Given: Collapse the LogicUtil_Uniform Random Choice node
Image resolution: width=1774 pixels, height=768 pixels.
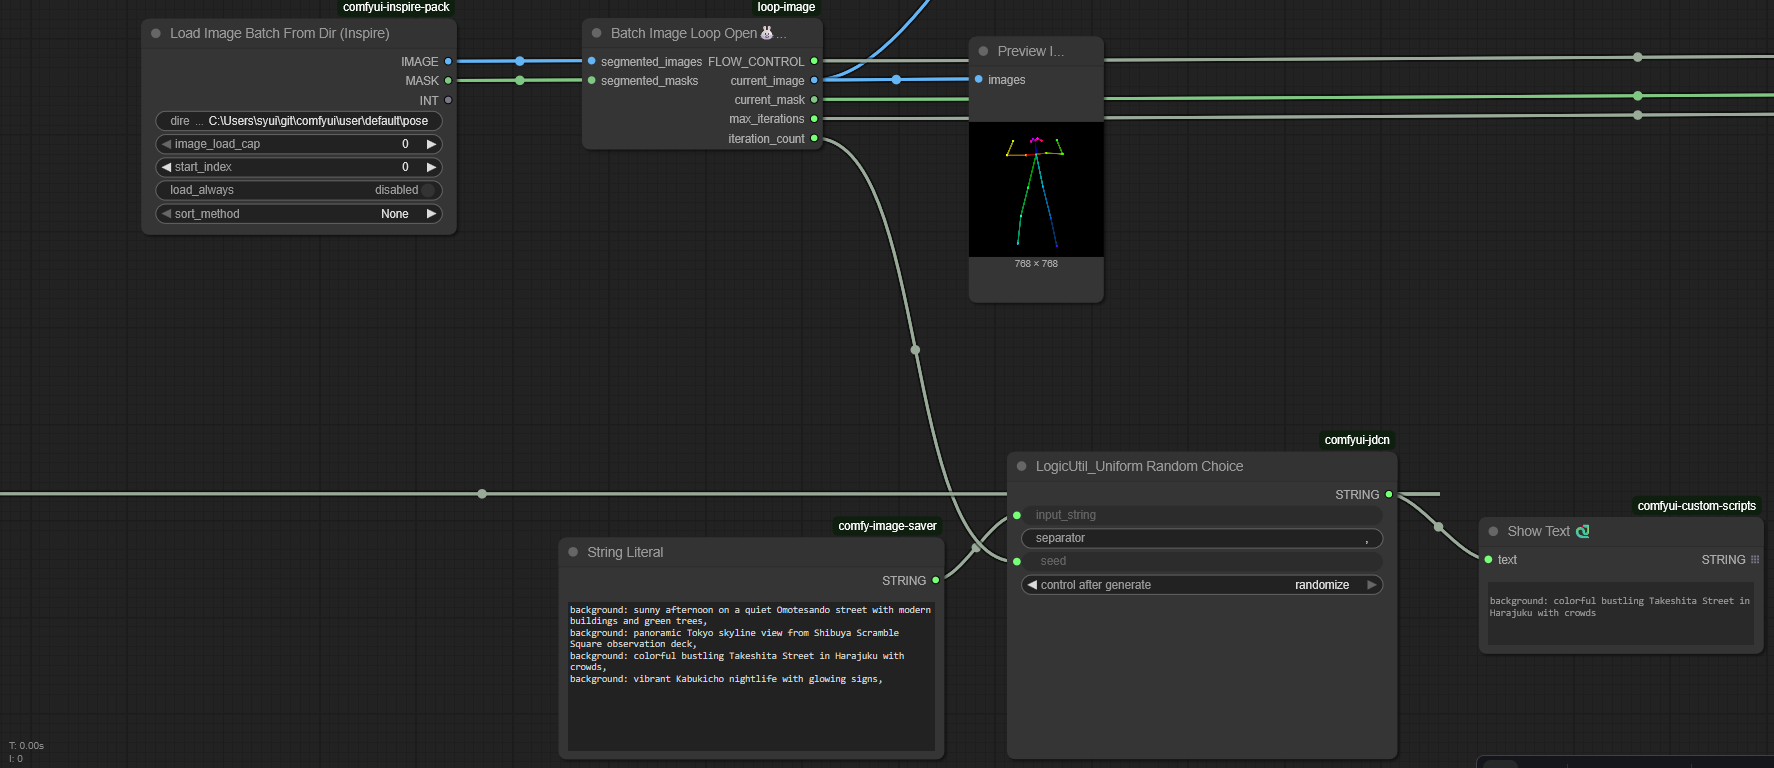Looking at the screenshot, I should click(x=1022, y=466).
